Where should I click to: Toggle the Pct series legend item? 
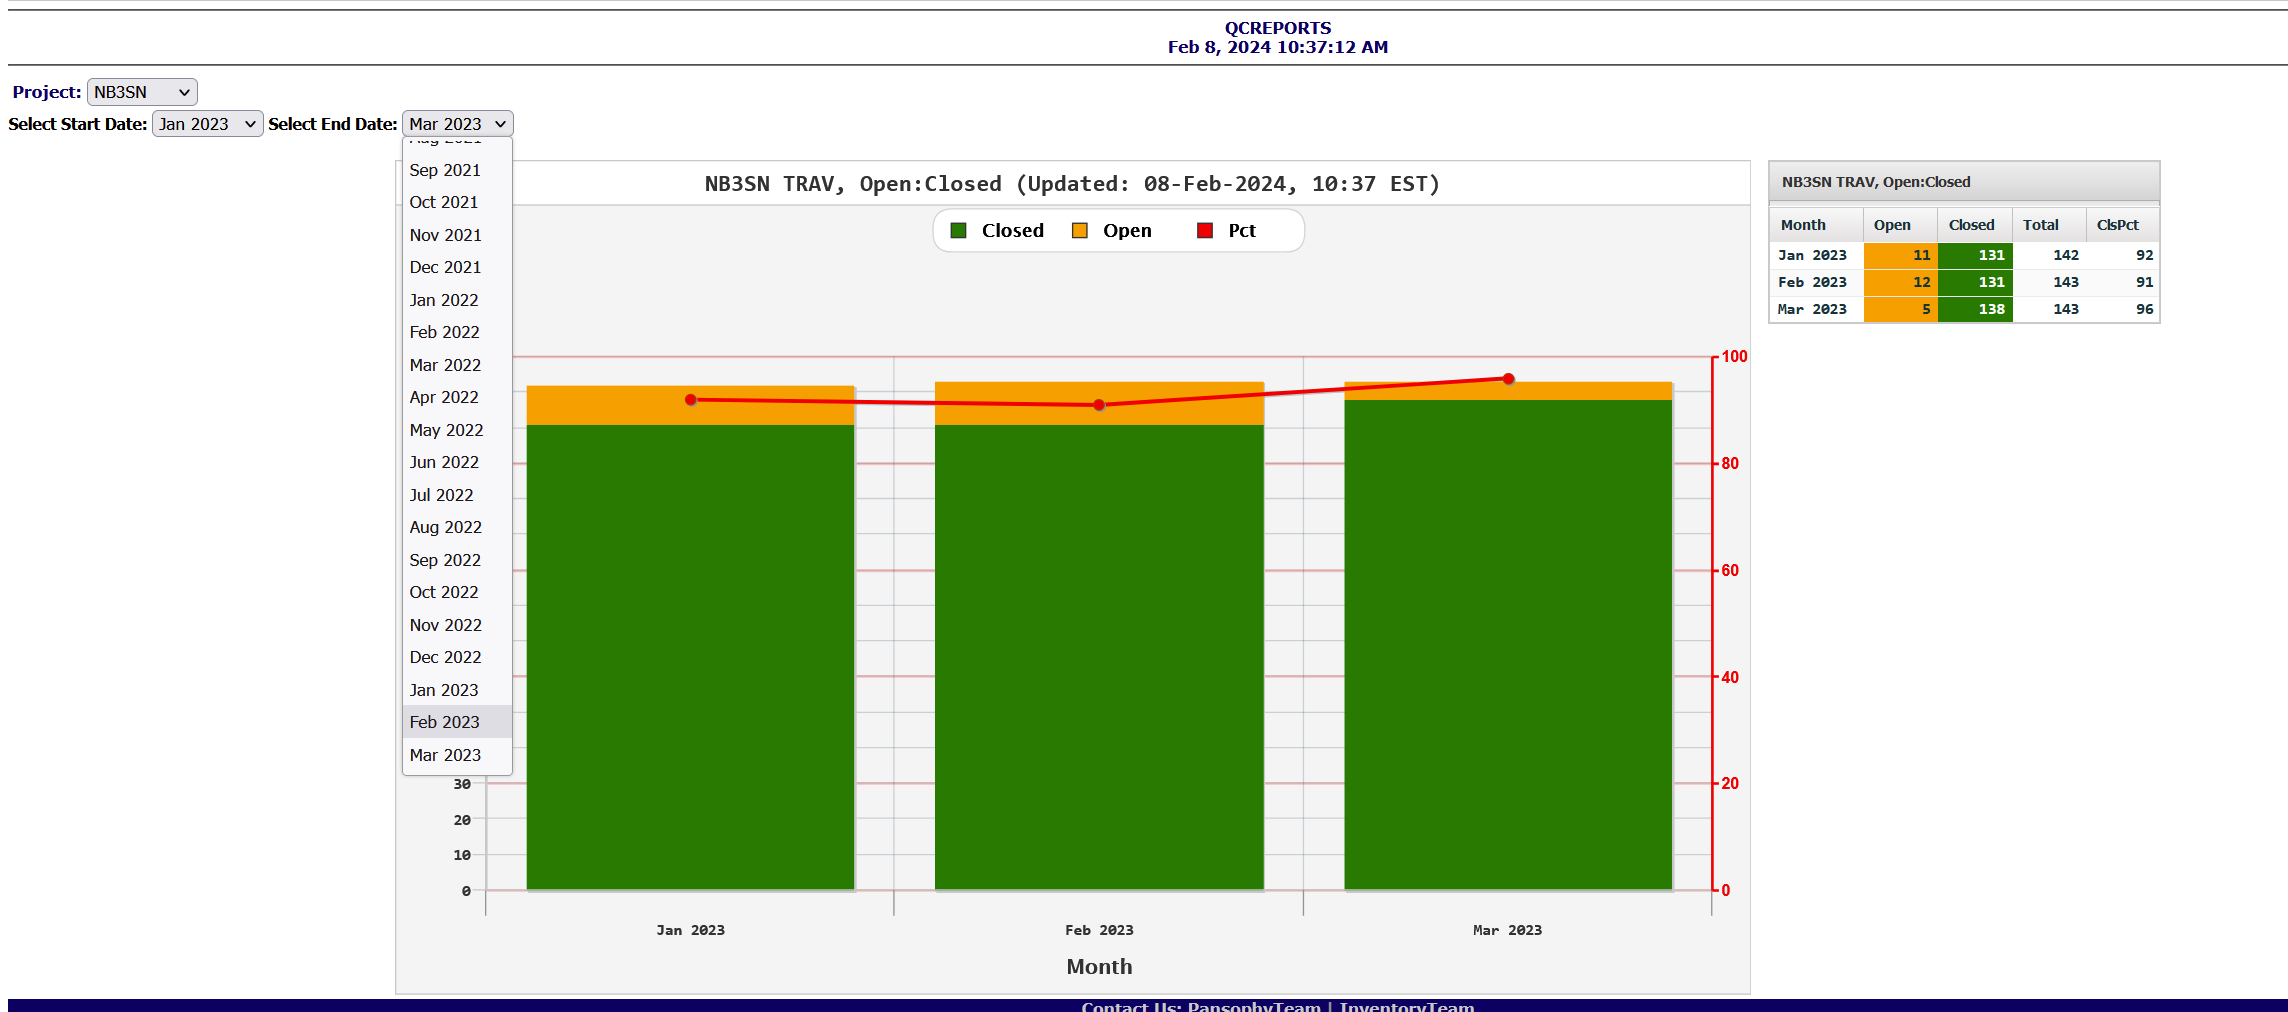click(1241, 231)
